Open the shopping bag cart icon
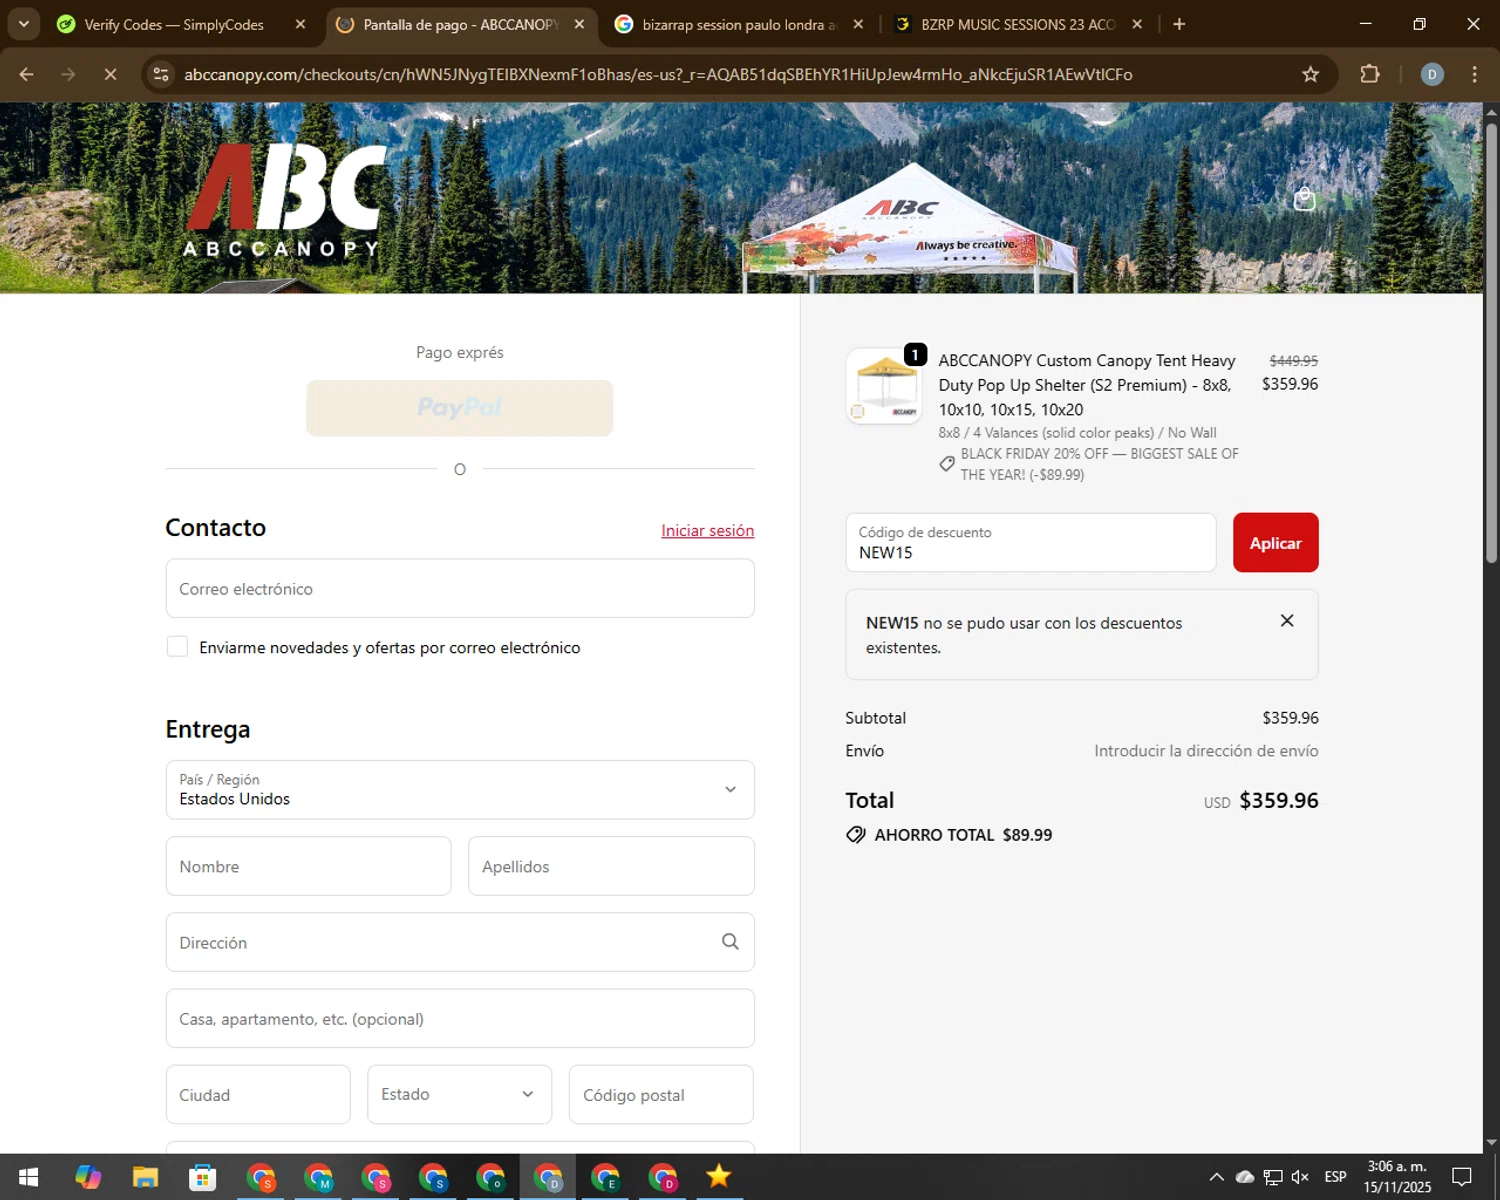1500x1200 pixels. click(1304, 199)
